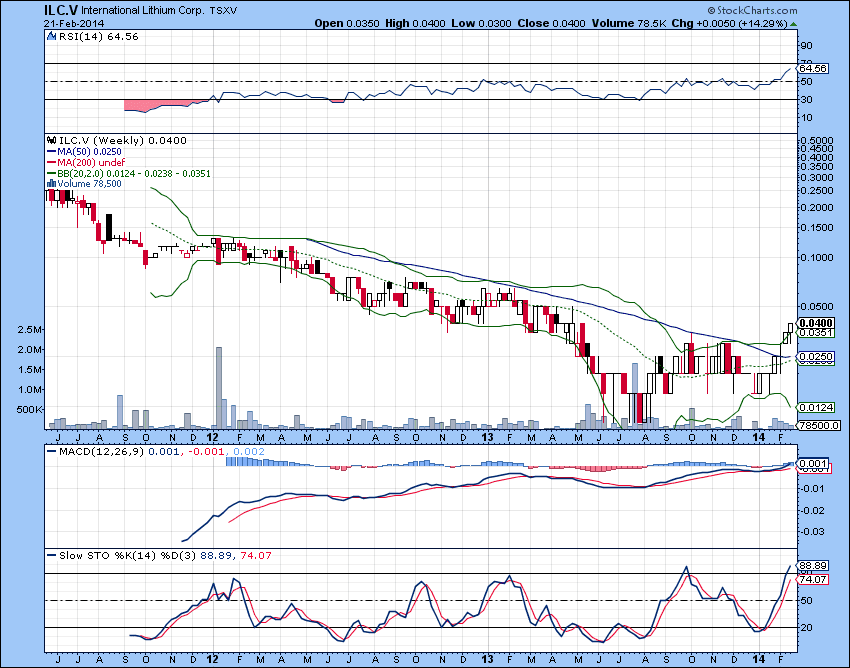Viewport: 850px width, 668px height.
Task: Click the 0.5000 price axis label
Action: (x=817, y=140)
